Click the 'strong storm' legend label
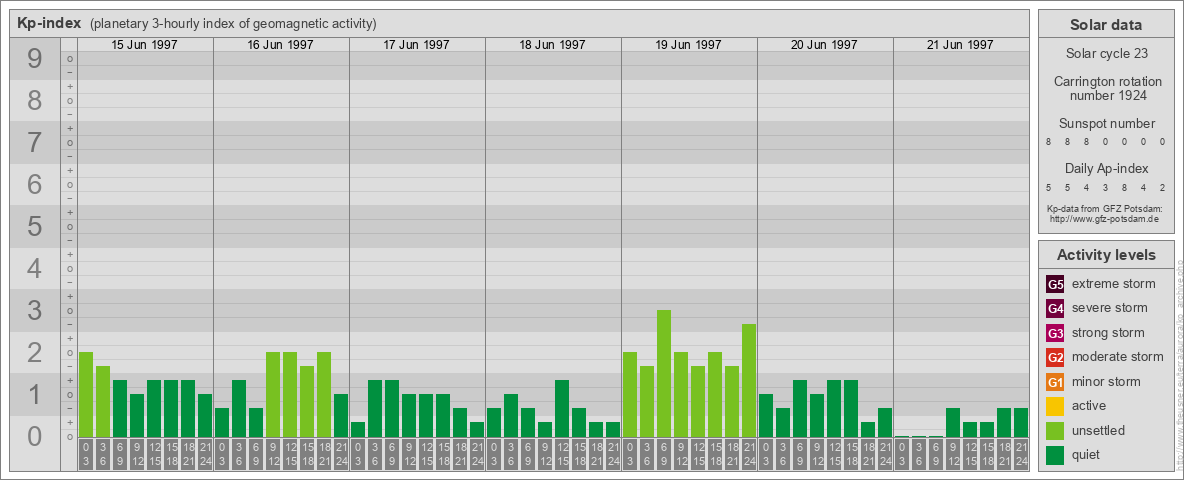 1108,333
